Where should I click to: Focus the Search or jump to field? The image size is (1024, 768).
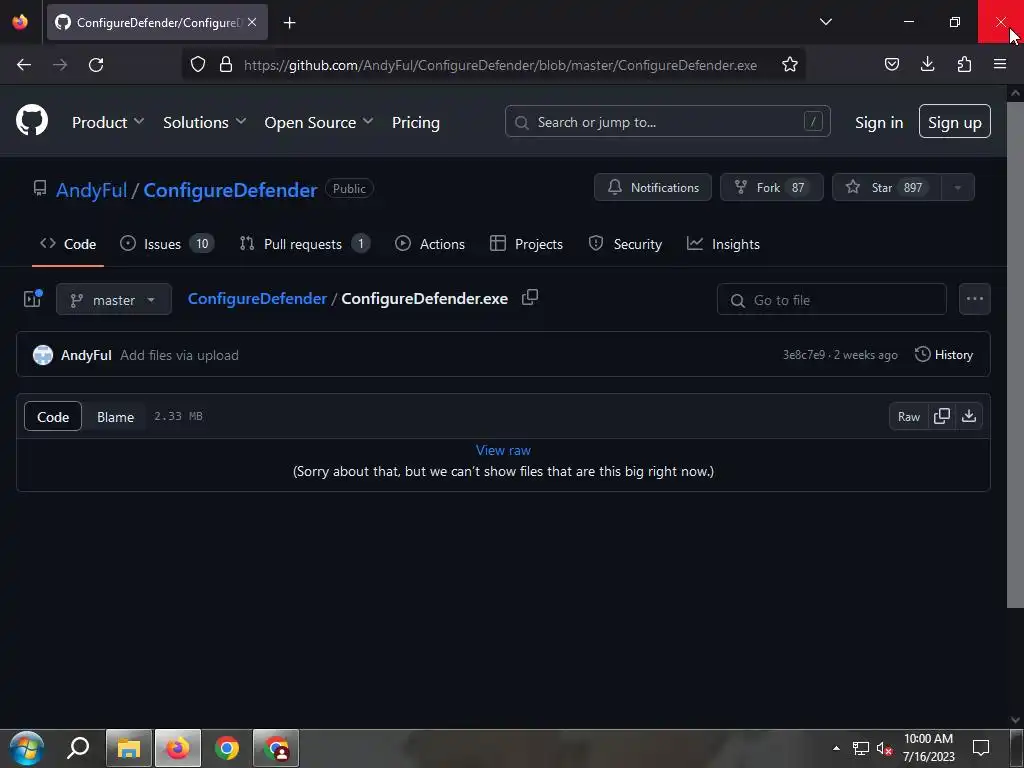[x=667, y=121]
